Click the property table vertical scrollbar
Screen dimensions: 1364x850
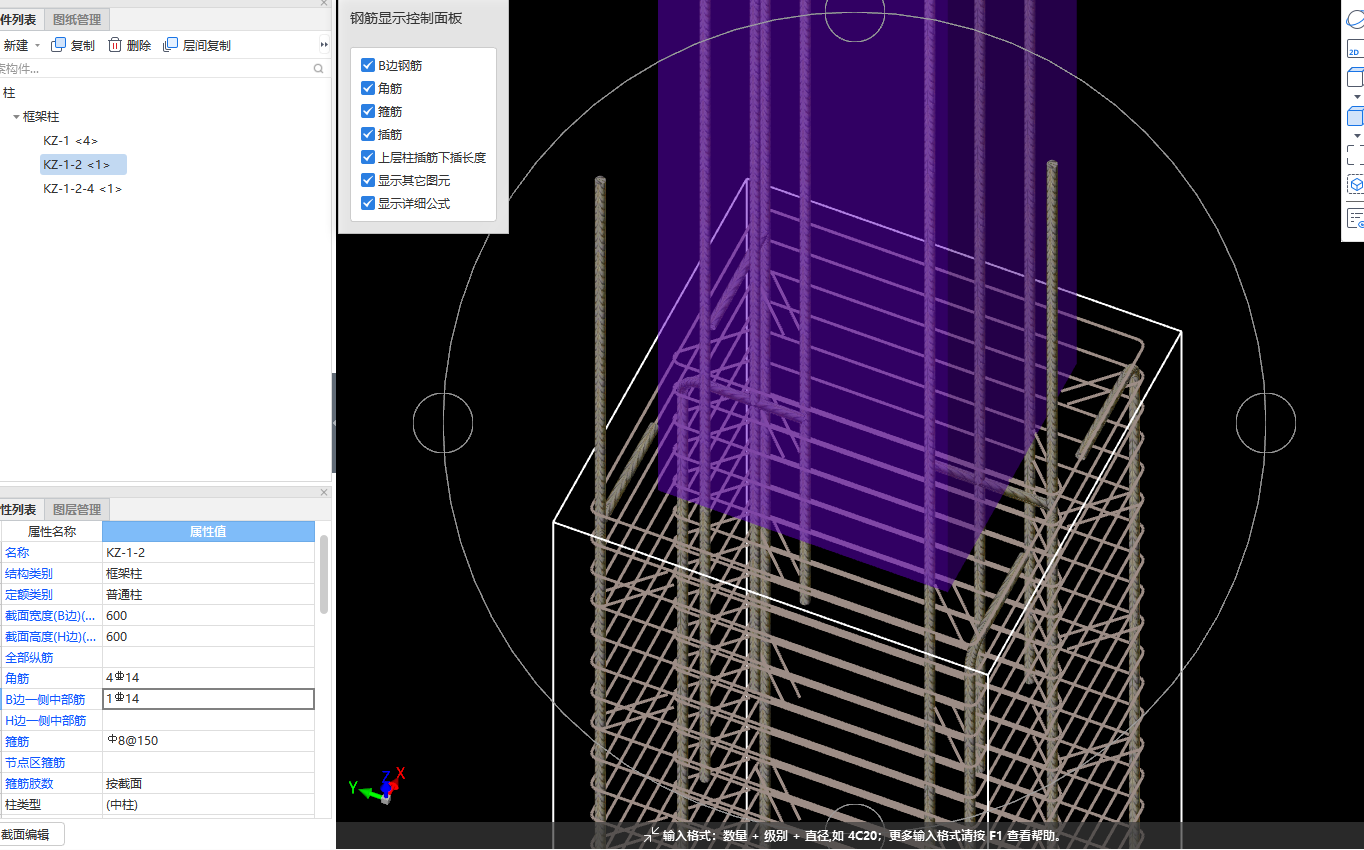coord(323,575)
